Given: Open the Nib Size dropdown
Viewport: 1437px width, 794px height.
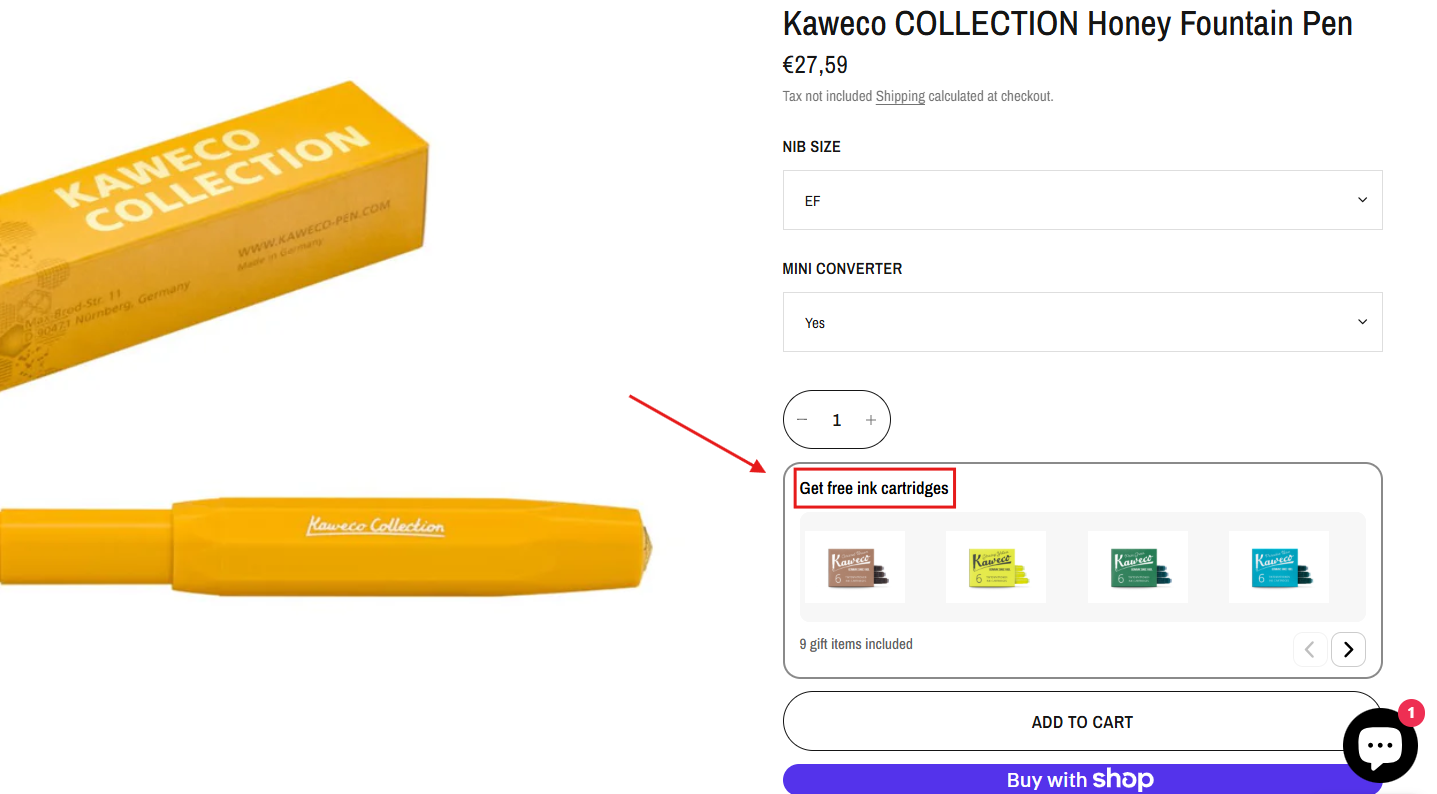Looking at the screenshot, I should pyautogui.click(x=1082, y=200).
